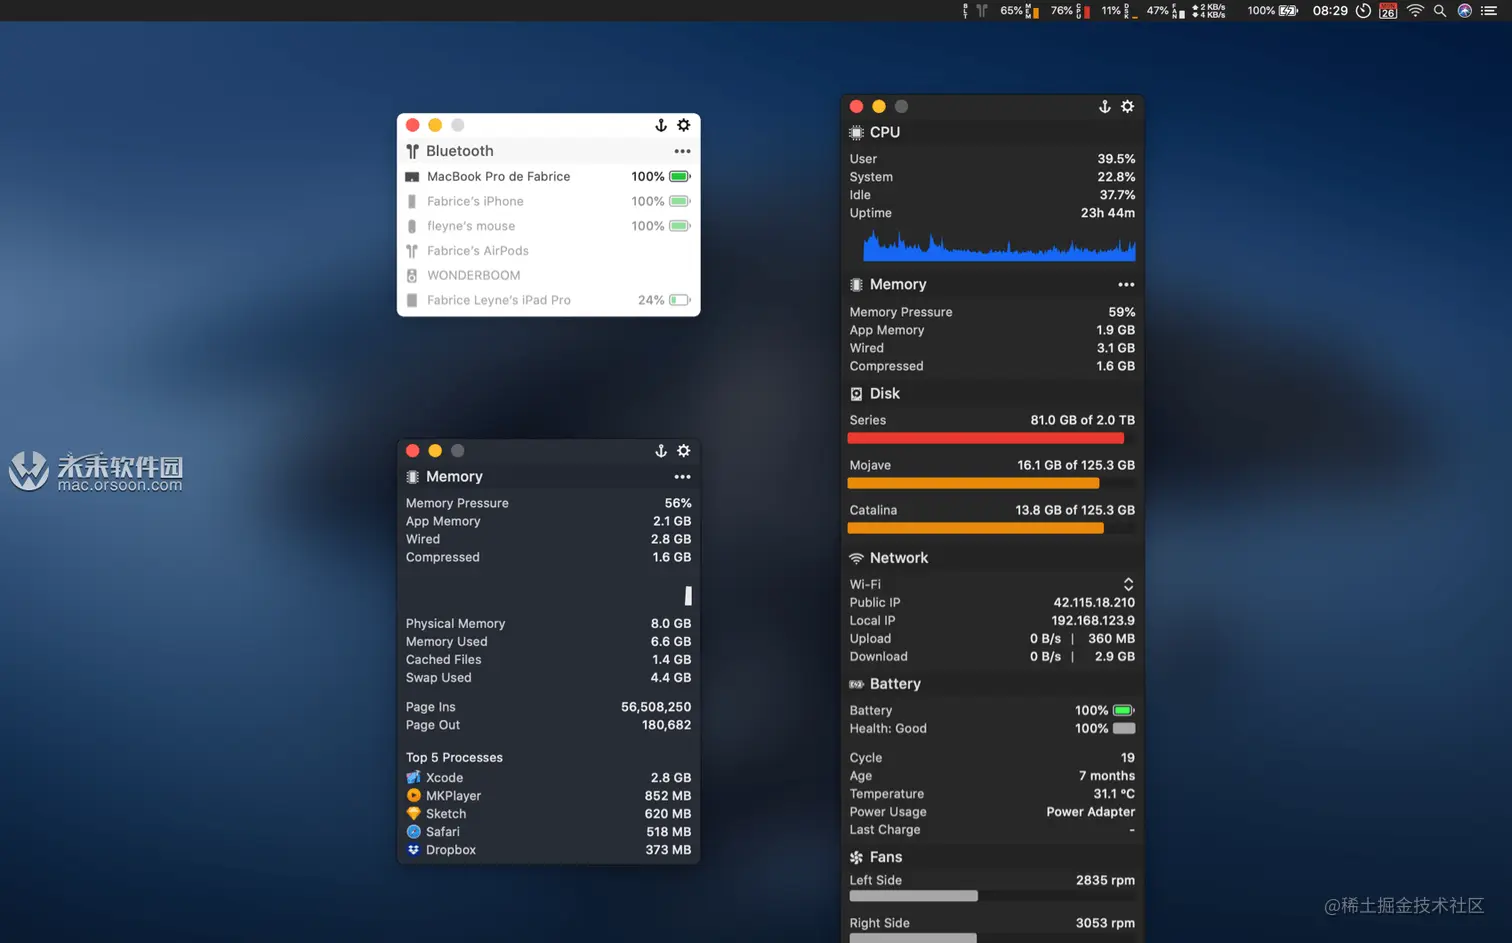This screenshot has width=1512, height=943.
Task: Open settings gear in the Bluetooth window
Action: click(684, 125)
